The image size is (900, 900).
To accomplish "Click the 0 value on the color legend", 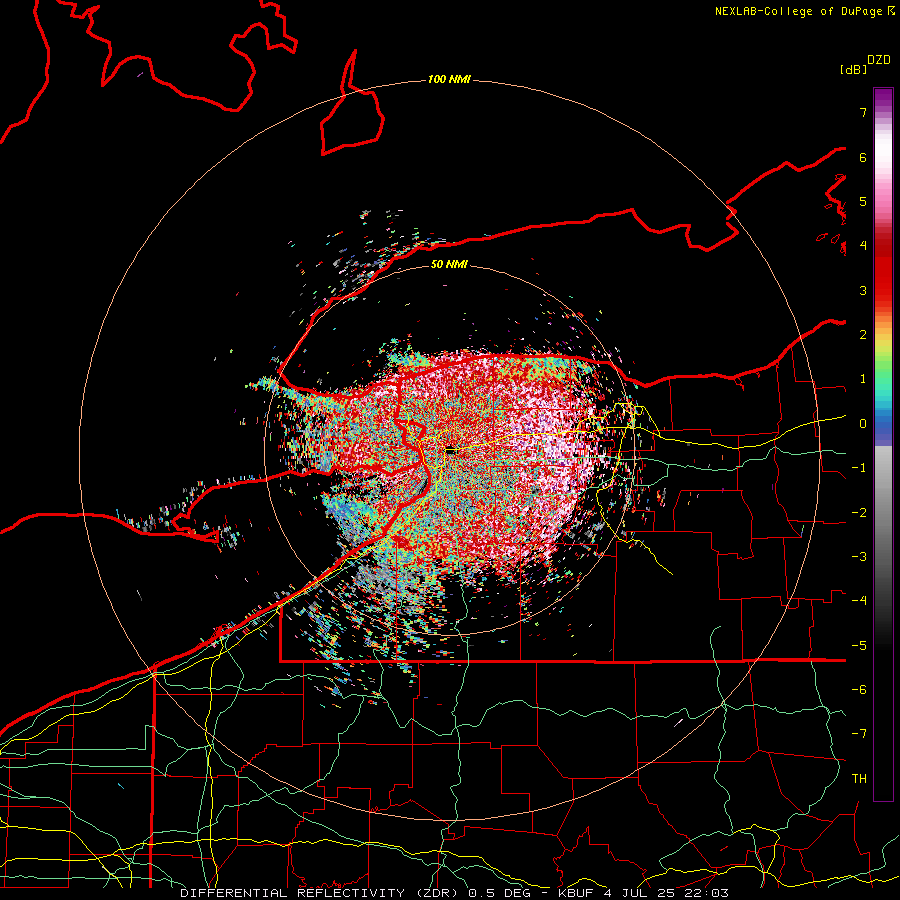I will point(863,424).
